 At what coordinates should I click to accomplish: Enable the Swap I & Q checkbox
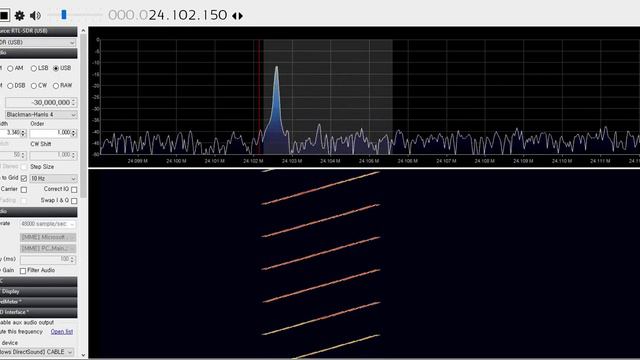74,201
